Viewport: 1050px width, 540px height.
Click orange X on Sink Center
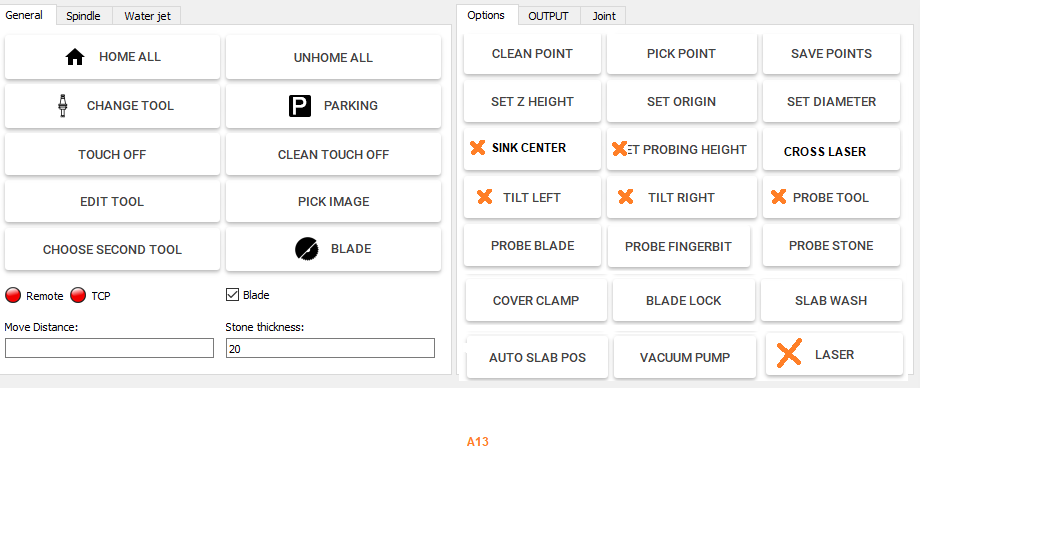tap(478, 148)
